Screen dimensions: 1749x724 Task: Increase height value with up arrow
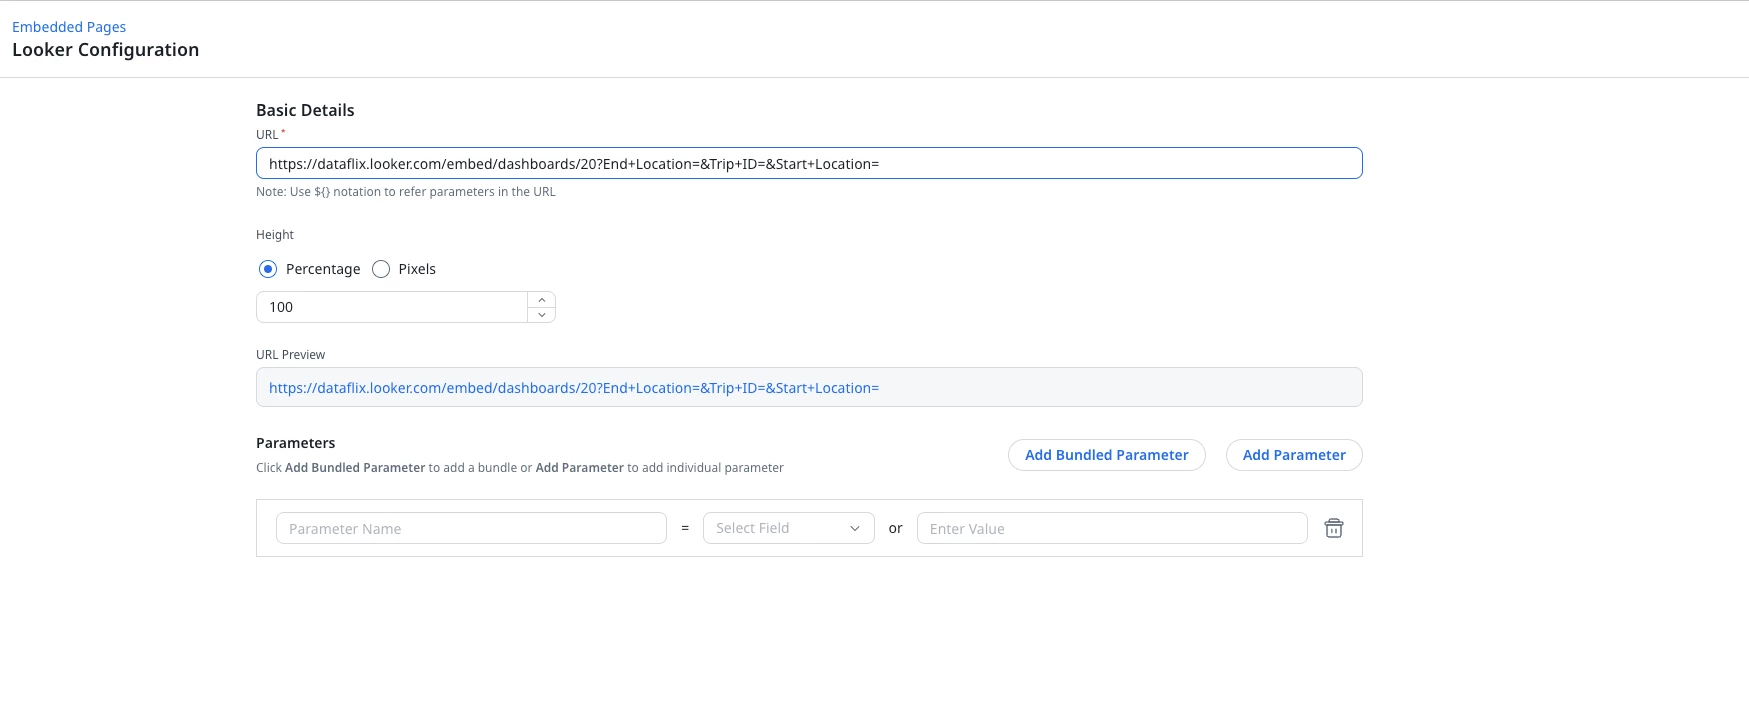click(x=541, y=300)
